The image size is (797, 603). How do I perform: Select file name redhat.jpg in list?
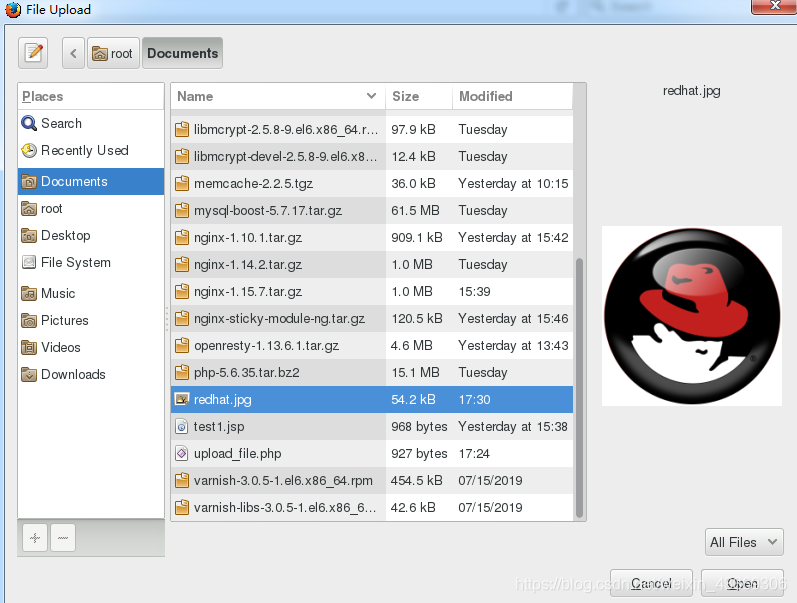223,400
